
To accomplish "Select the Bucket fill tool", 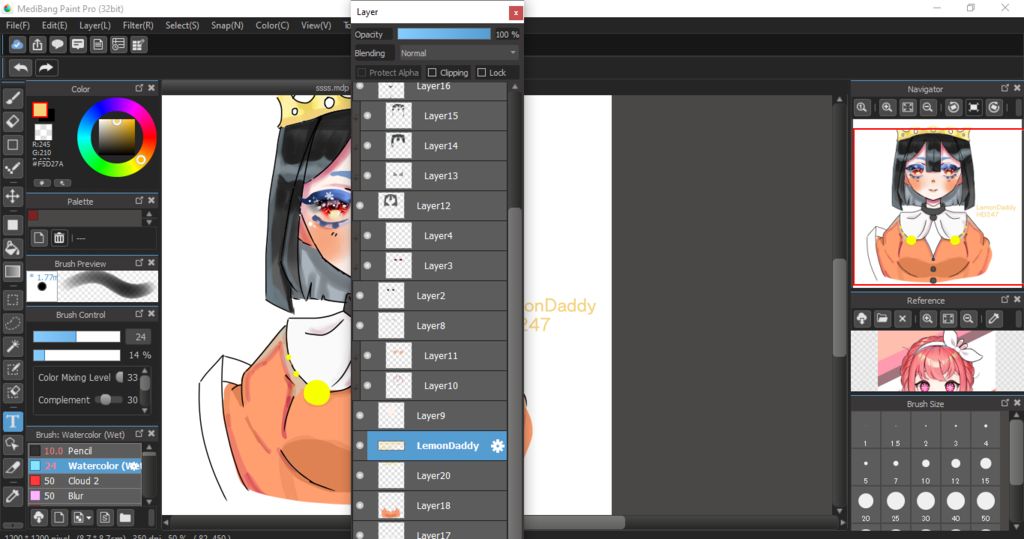I will 12,248.
